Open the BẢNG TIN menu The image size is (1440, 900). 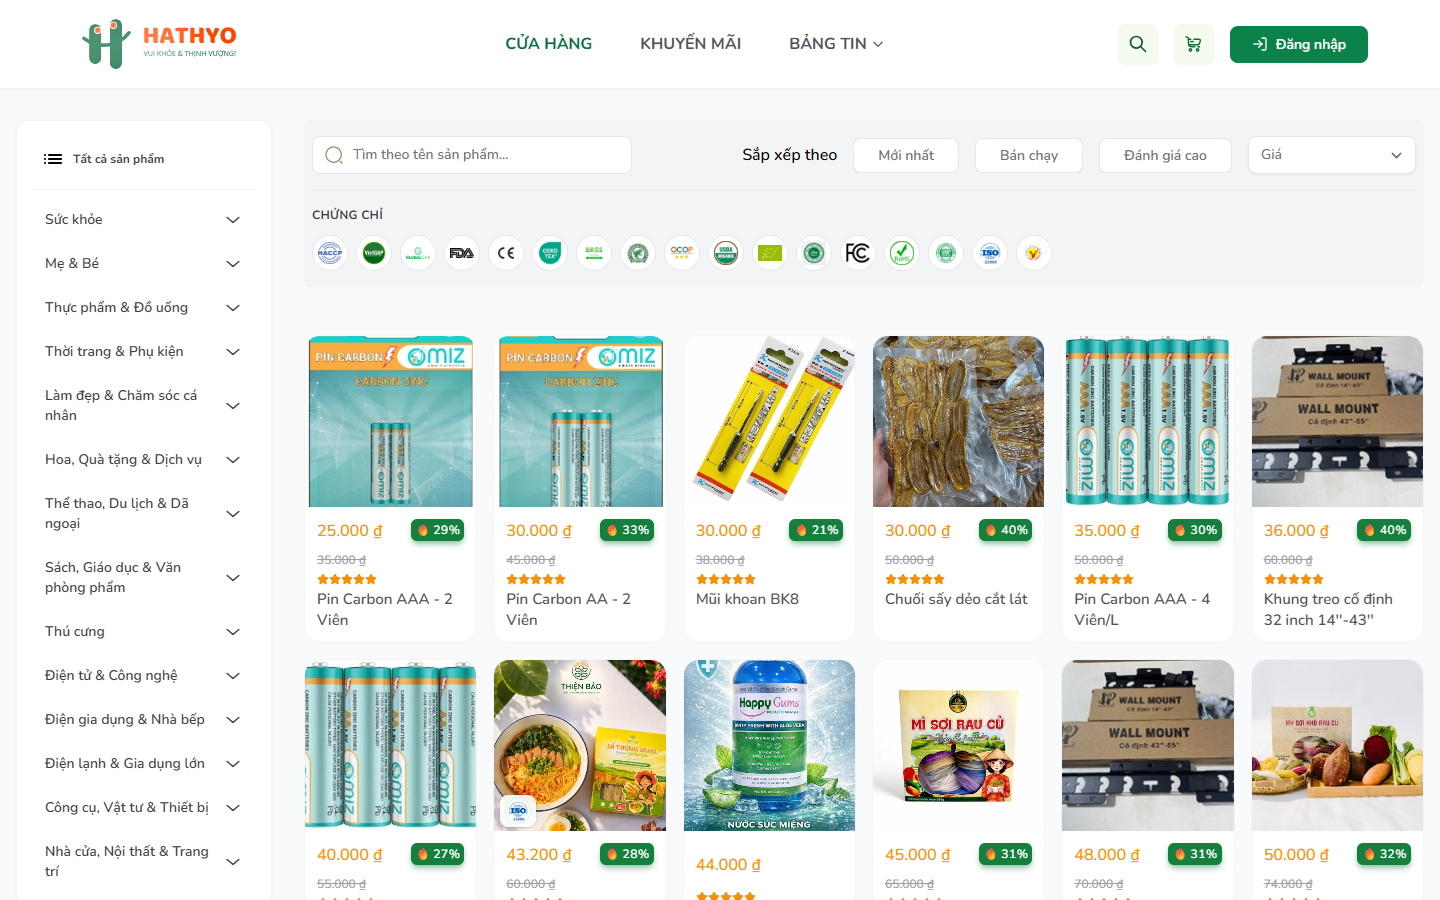coord(836,44)
